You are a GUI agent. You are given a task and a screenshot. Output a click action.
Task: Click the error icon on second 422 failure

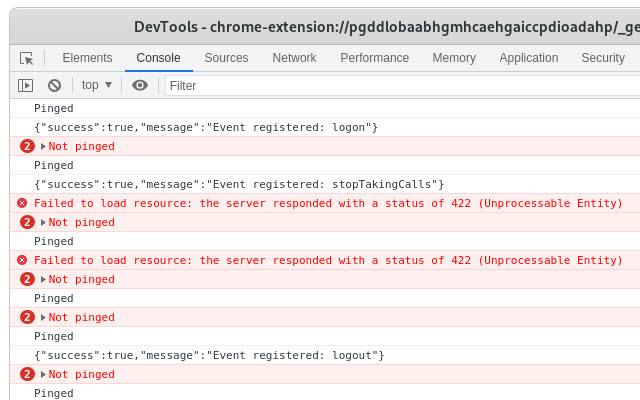click(x=22, y=260)
